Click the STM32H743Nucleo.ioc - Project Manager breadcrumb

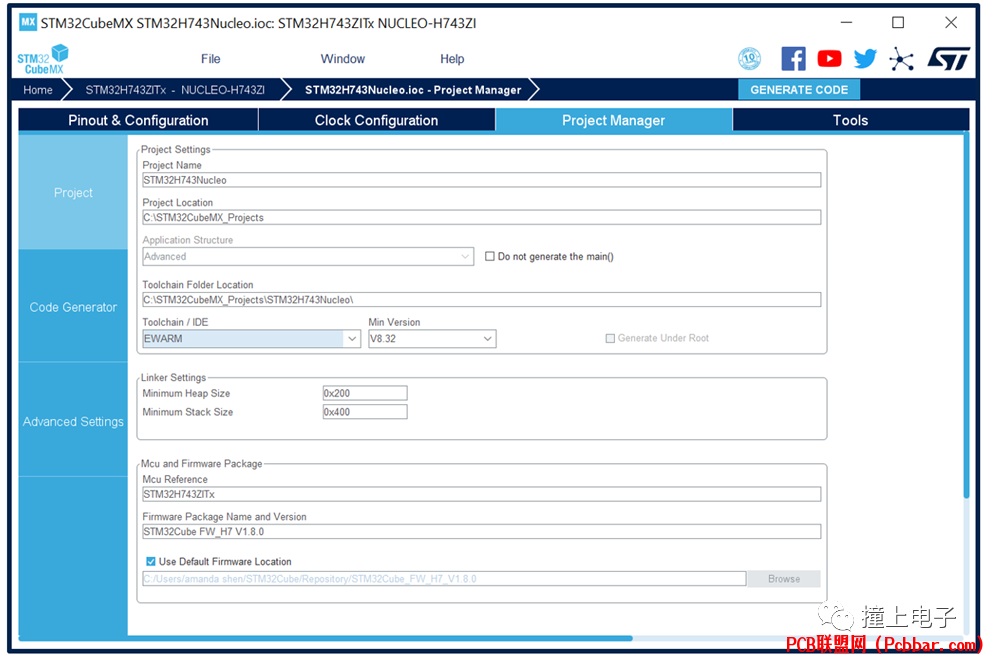point(413,90)
